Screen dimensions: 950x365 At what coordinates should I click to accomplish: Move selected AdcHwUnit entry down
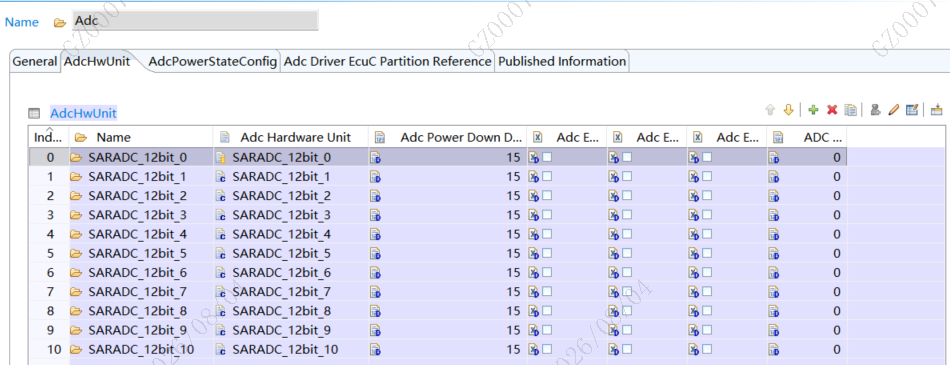tap(788, 110)
